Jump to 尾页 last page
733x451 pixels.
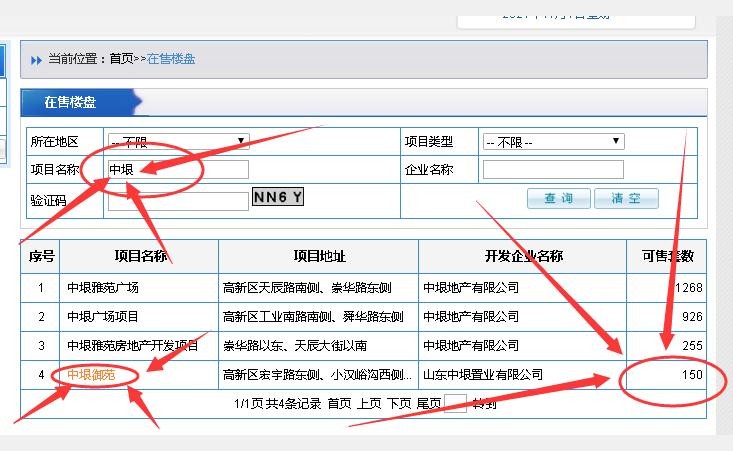(428, 404)
